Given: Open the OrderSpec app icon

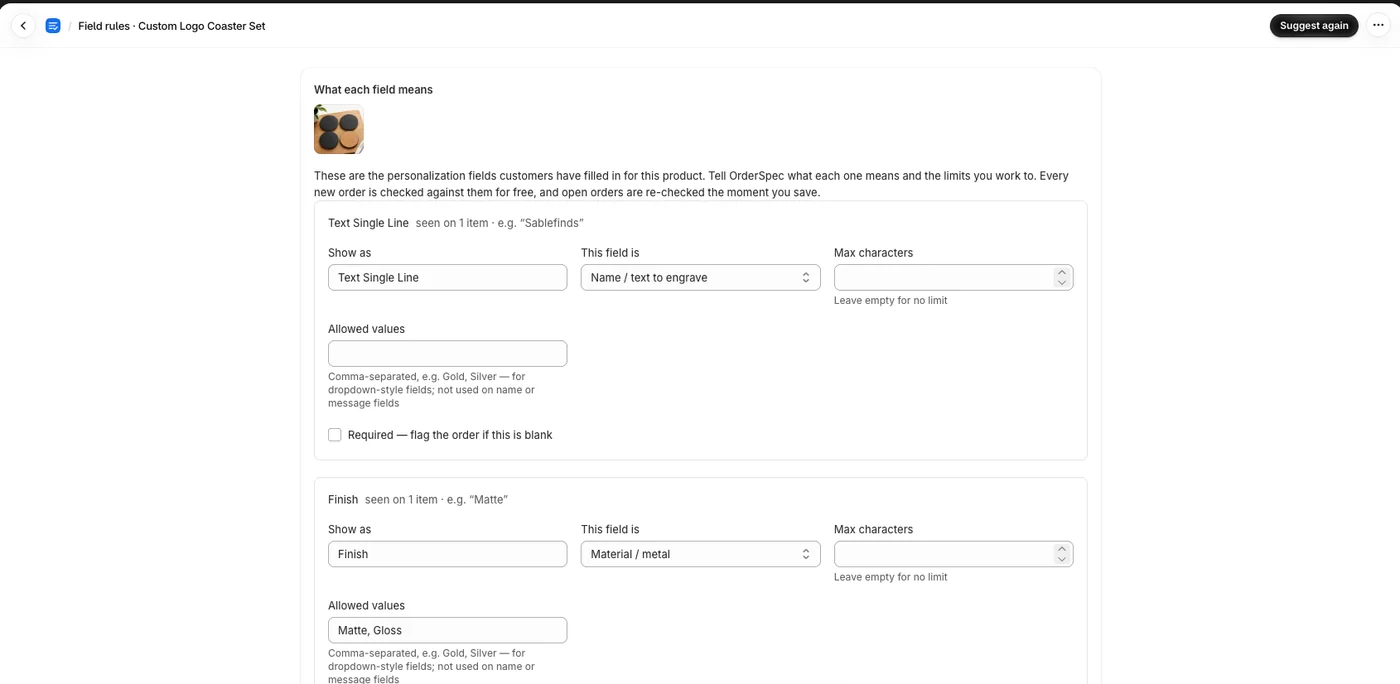Looking at the screenshot, I should [x=53, y=26].
